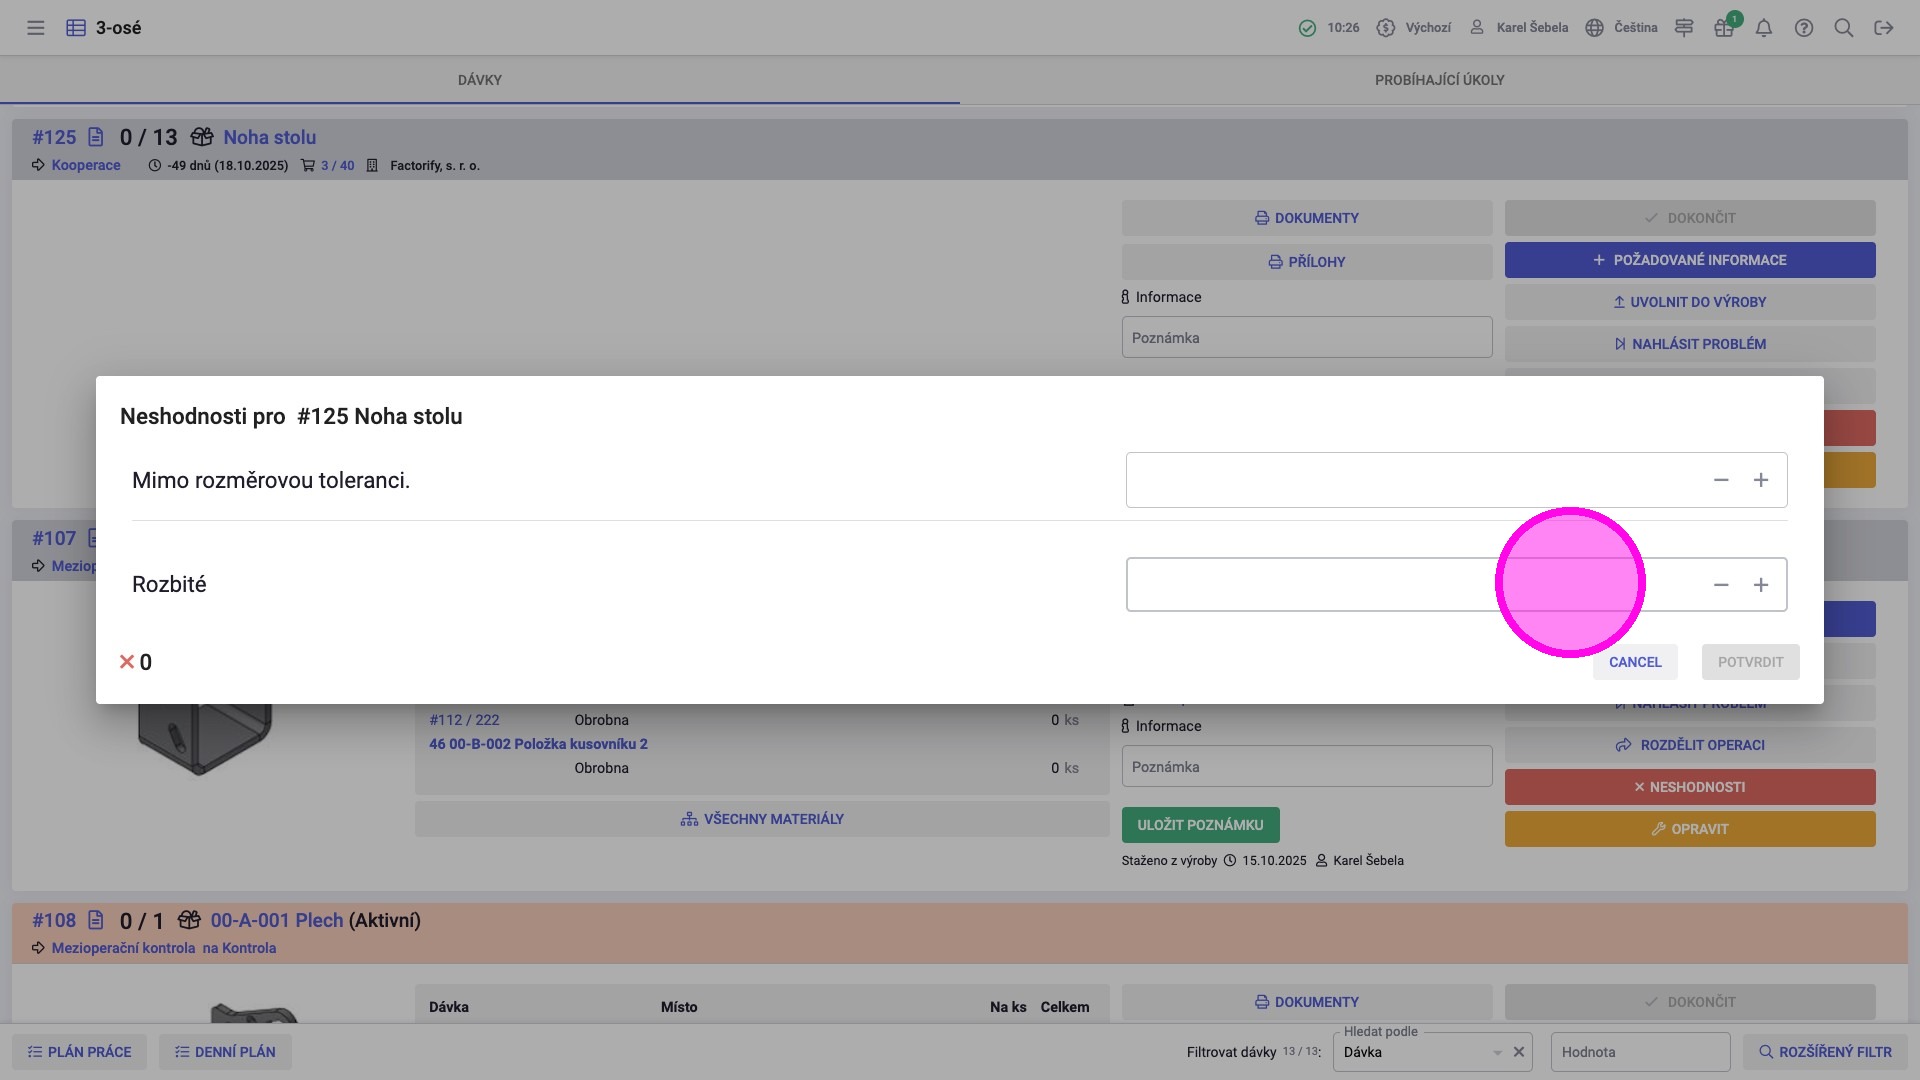Decrease Rozbité count with minus
The width and height of the screenshot is (1920, 1080).
pyautogui.click(x=1721, y=585)
